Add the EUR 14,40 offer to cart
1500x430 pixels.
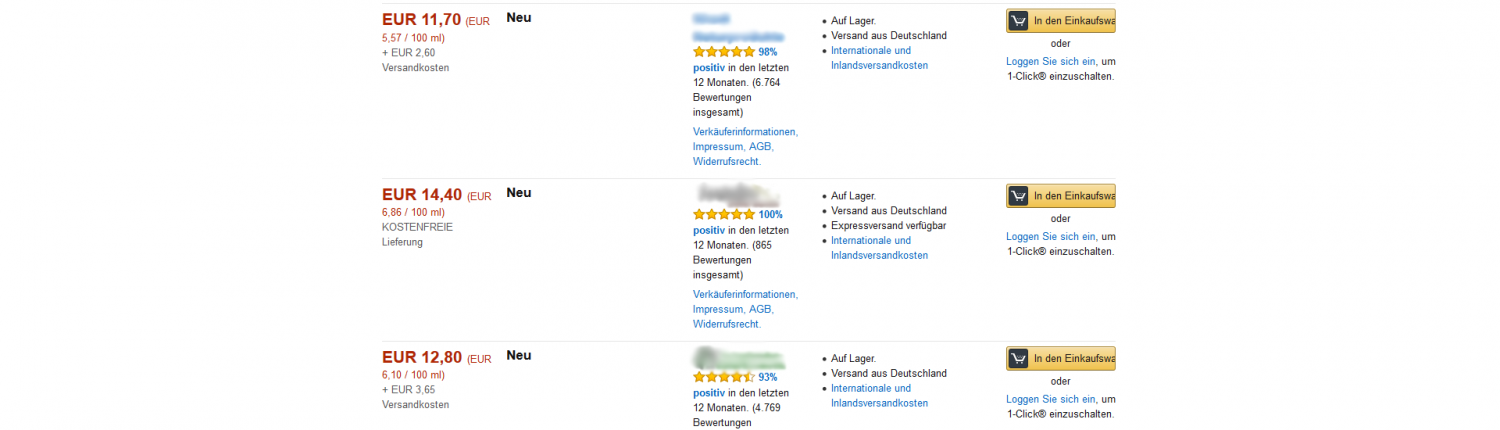pyautogui.click(x=1061, y=196)
